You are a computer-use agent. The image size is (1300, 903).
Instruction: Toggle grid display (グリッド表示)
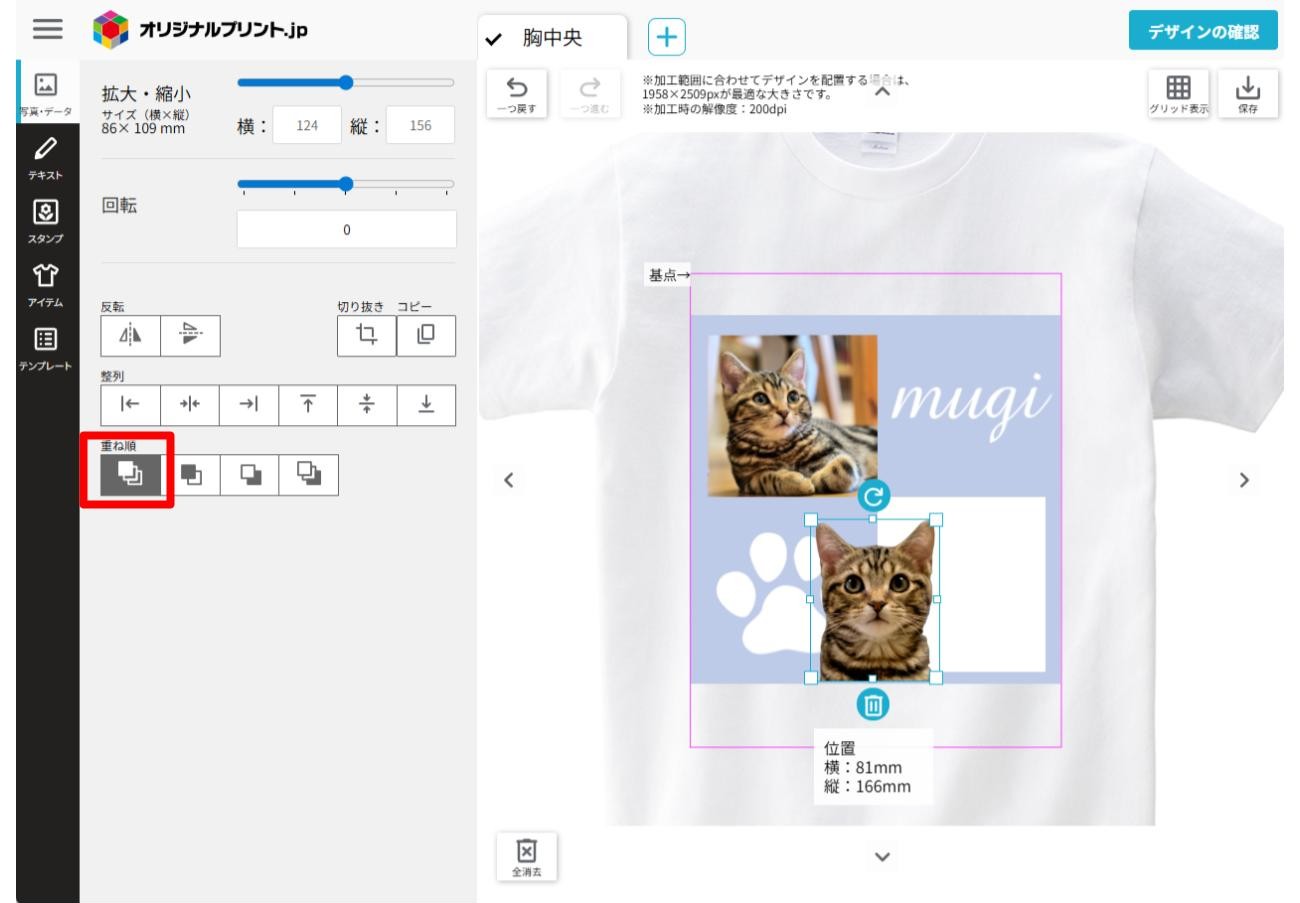pyautogui.click(x=1180, y=92)
